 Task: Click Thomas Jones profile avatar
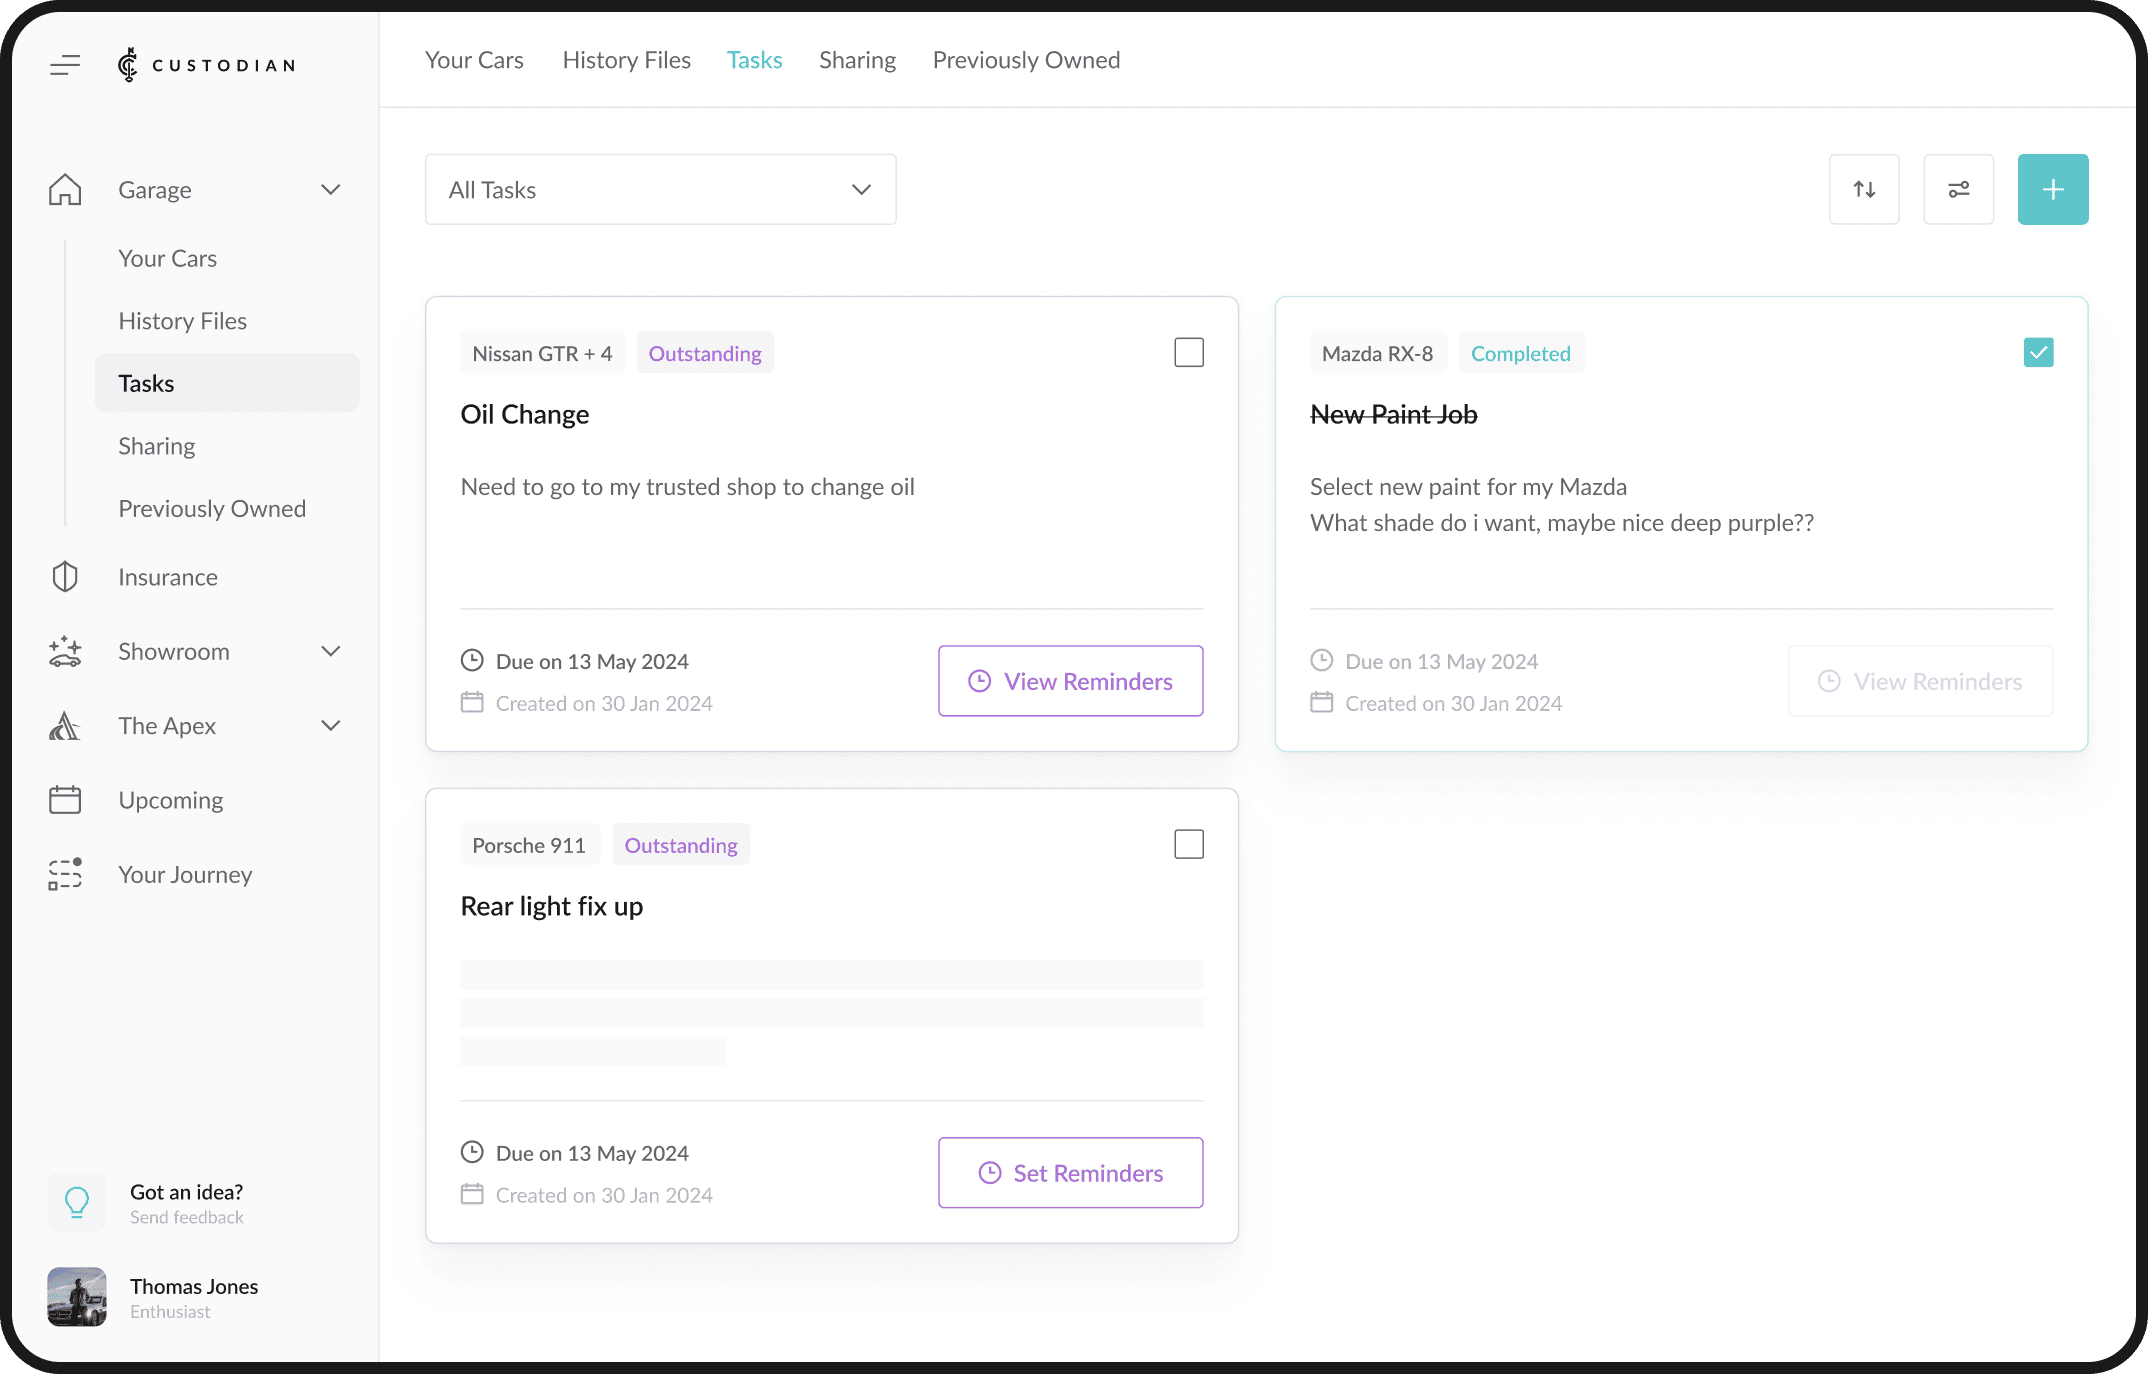(77, 1297)
